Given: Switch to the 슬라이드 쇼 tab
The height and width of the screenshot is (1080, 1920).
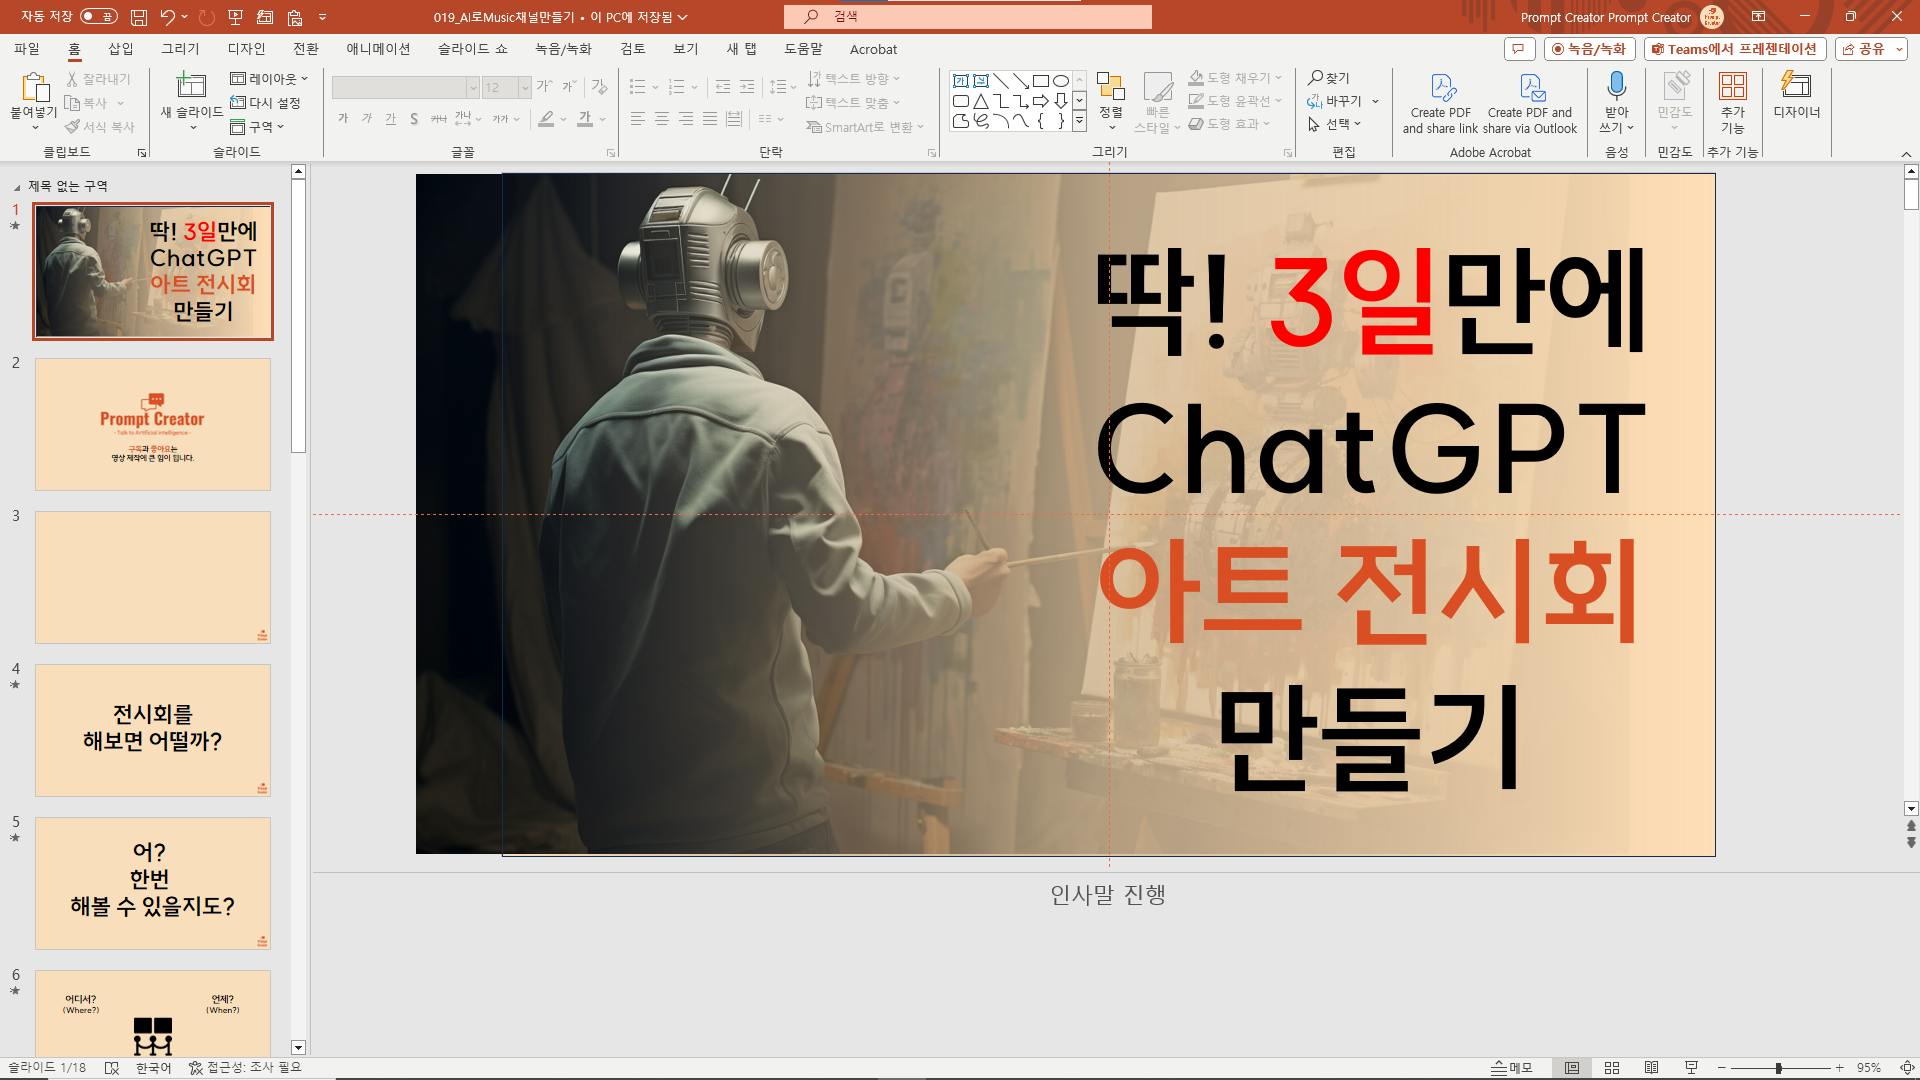Looking at the screenshot, I should click(472, 49).
